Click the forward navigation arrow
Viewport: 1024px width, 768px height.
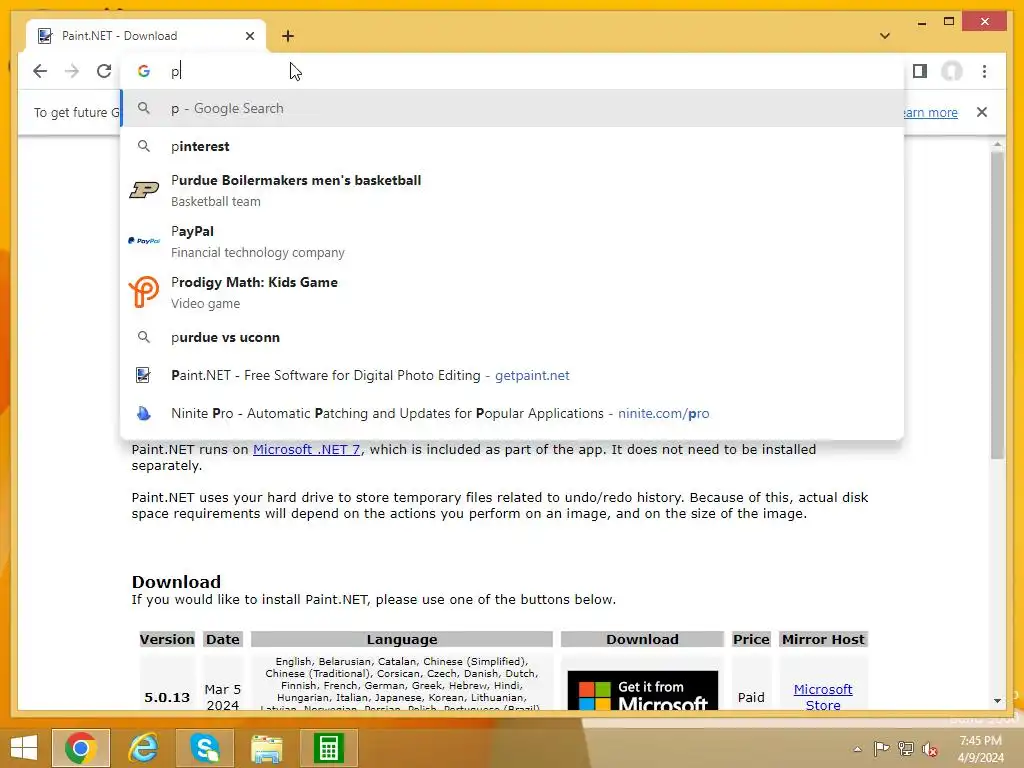pyautogui.click(x=72, y=71)
